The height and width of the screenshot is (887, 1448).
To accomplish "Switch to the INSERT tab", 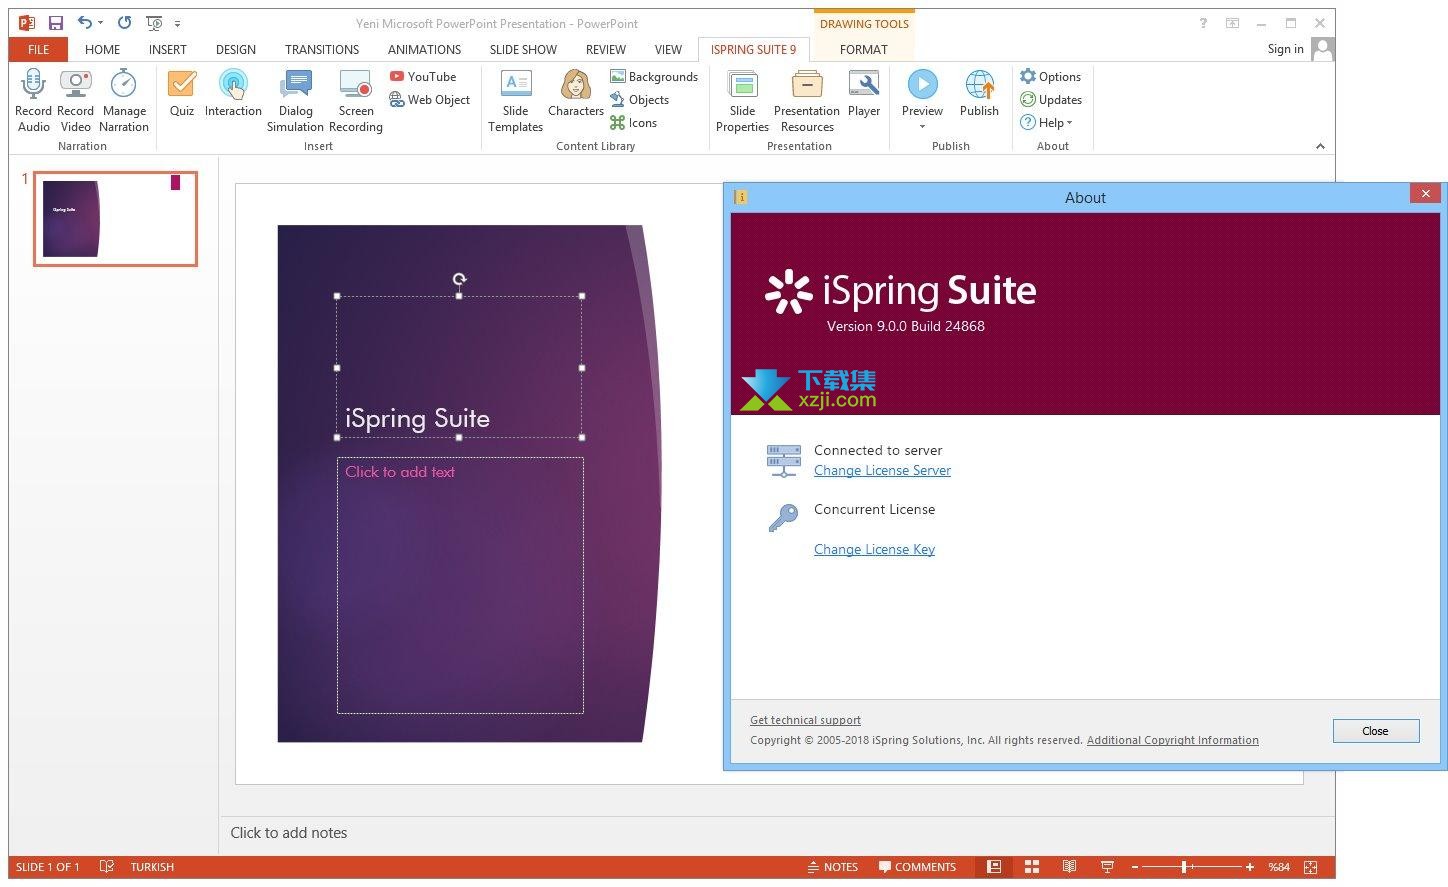I will click(x=167, y=49).
